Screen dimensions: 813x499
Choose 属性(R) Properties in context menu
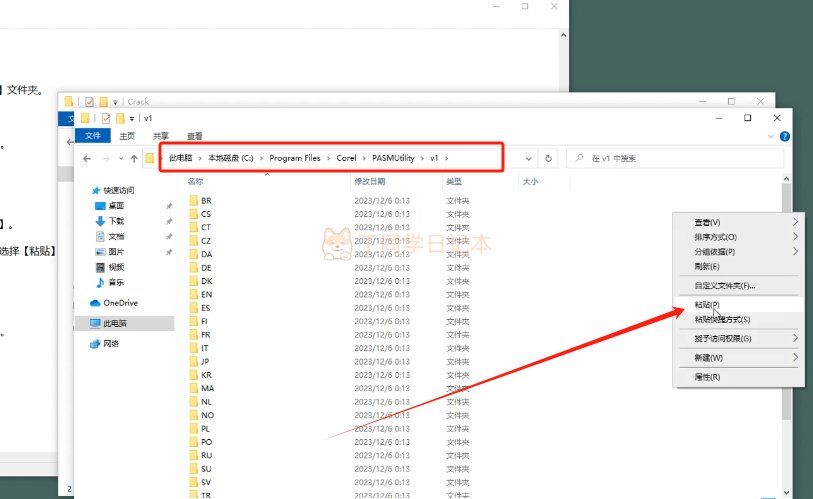pyautogui.click(x=708, y=377)
